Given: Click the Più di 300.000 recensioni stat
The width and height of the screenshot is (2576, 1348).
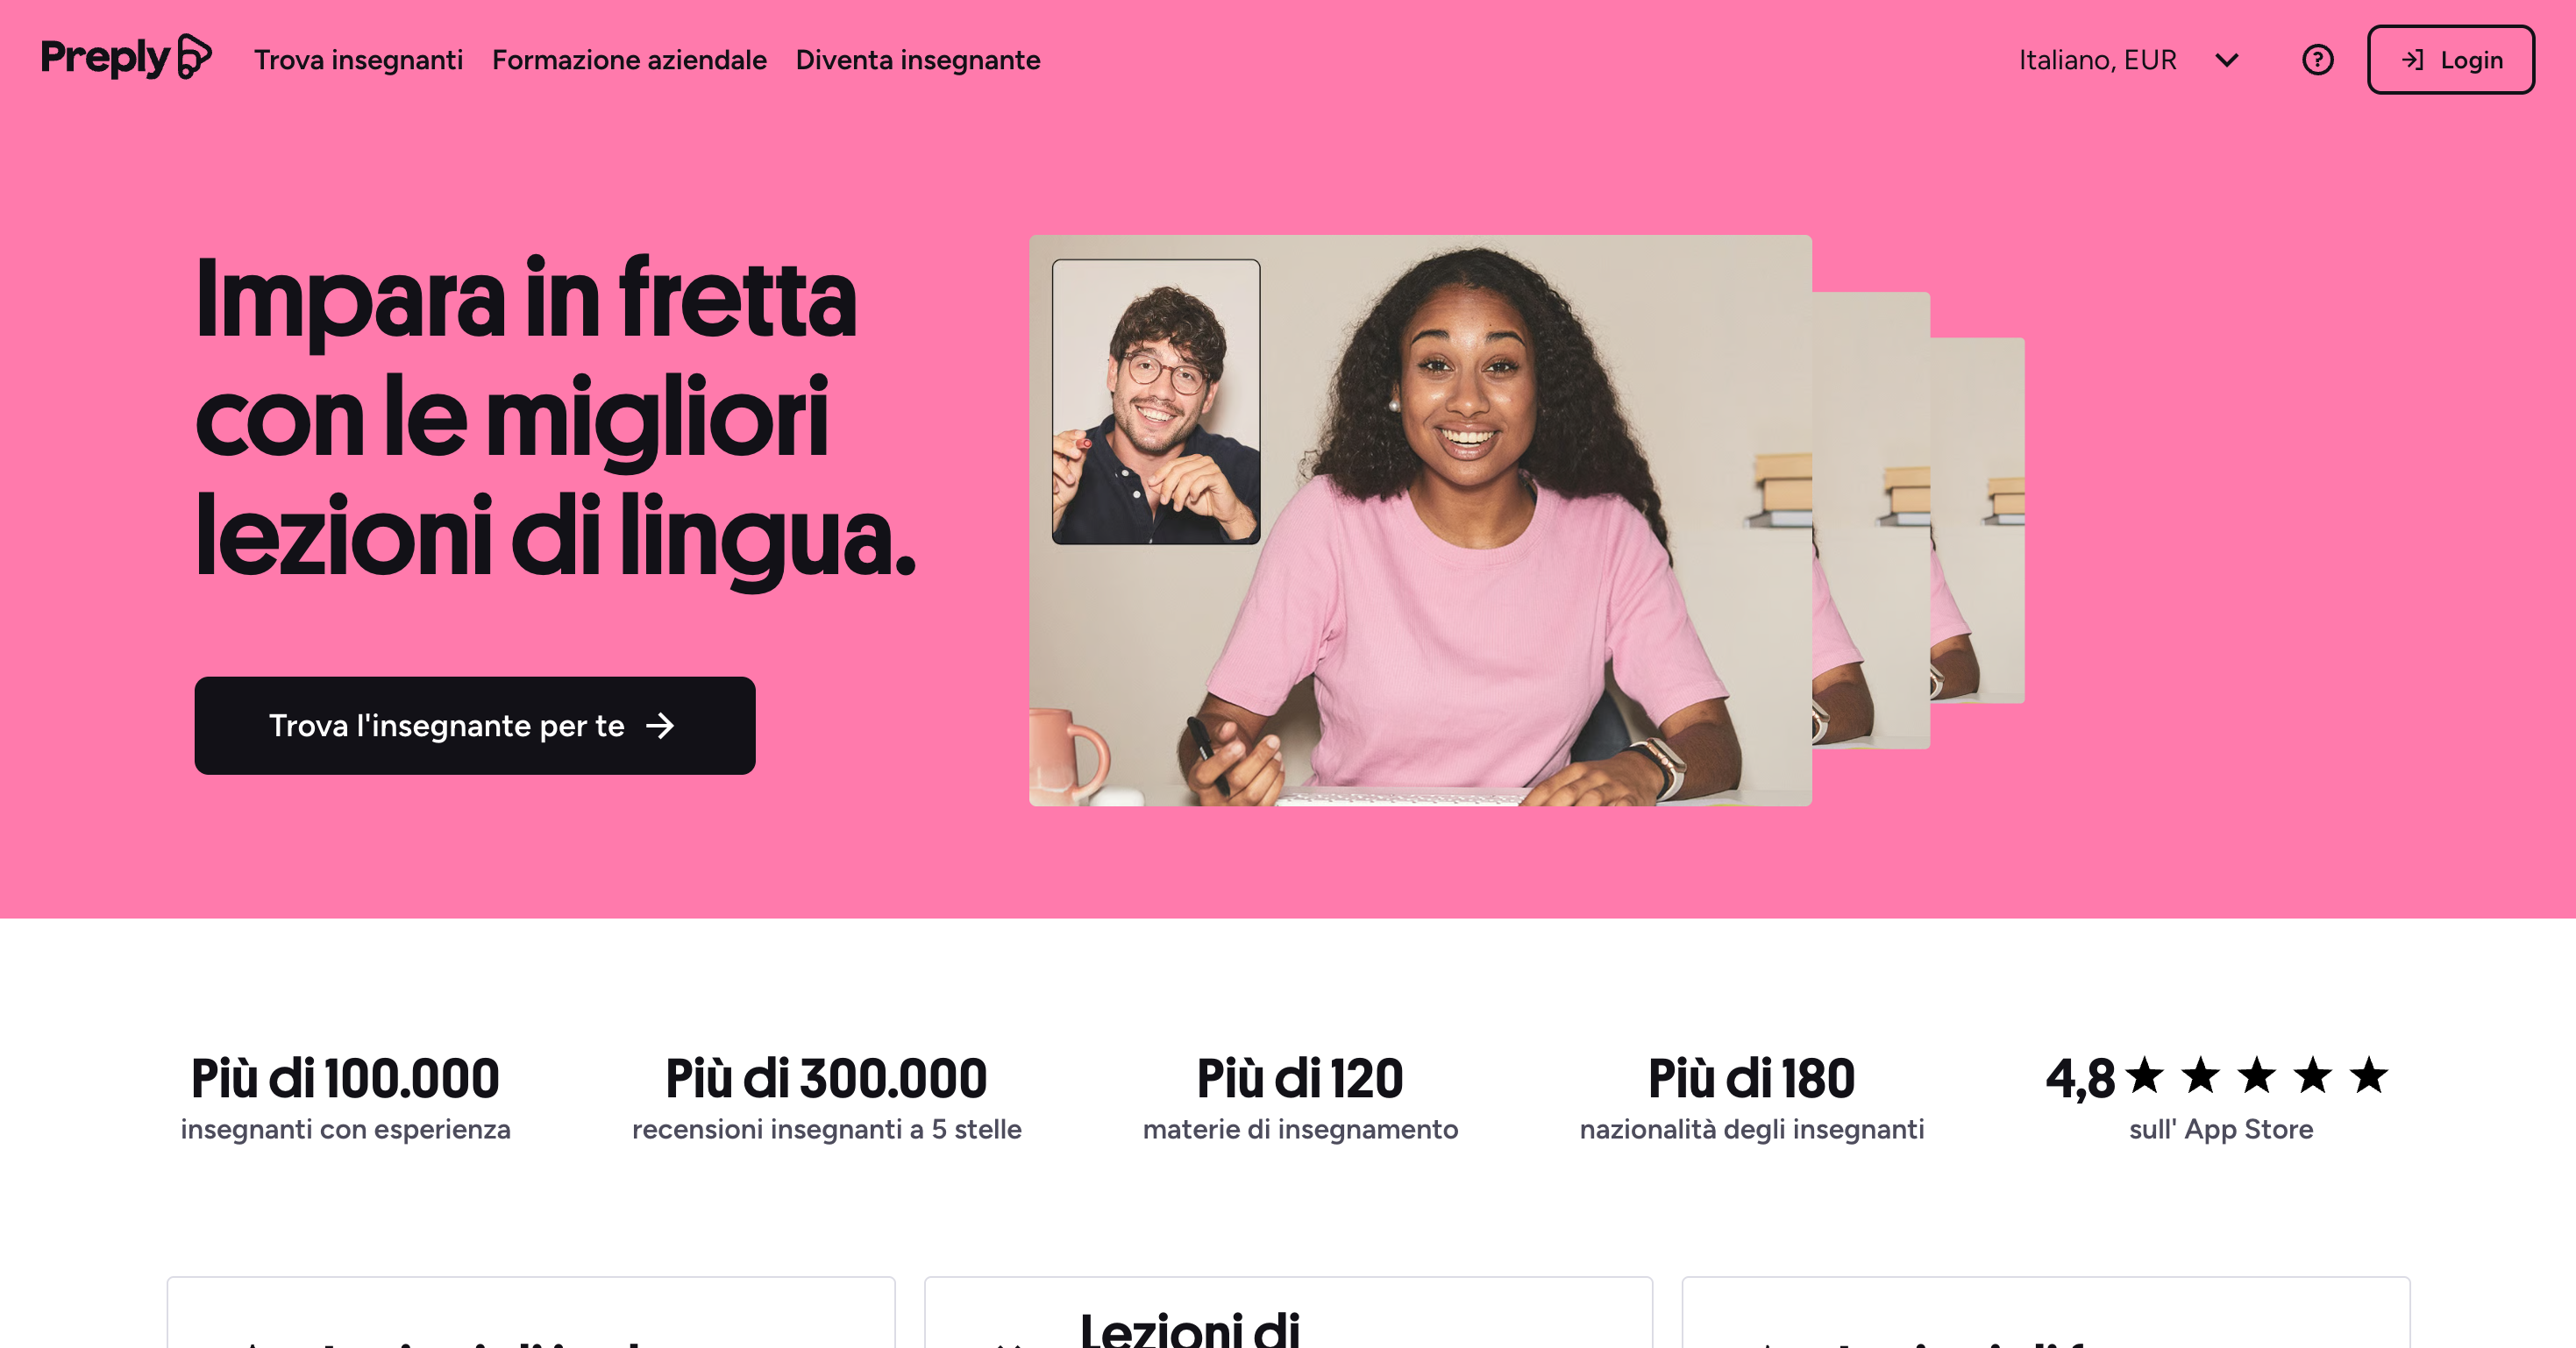Looking at the screenshot, I should tap(826, 1097).
